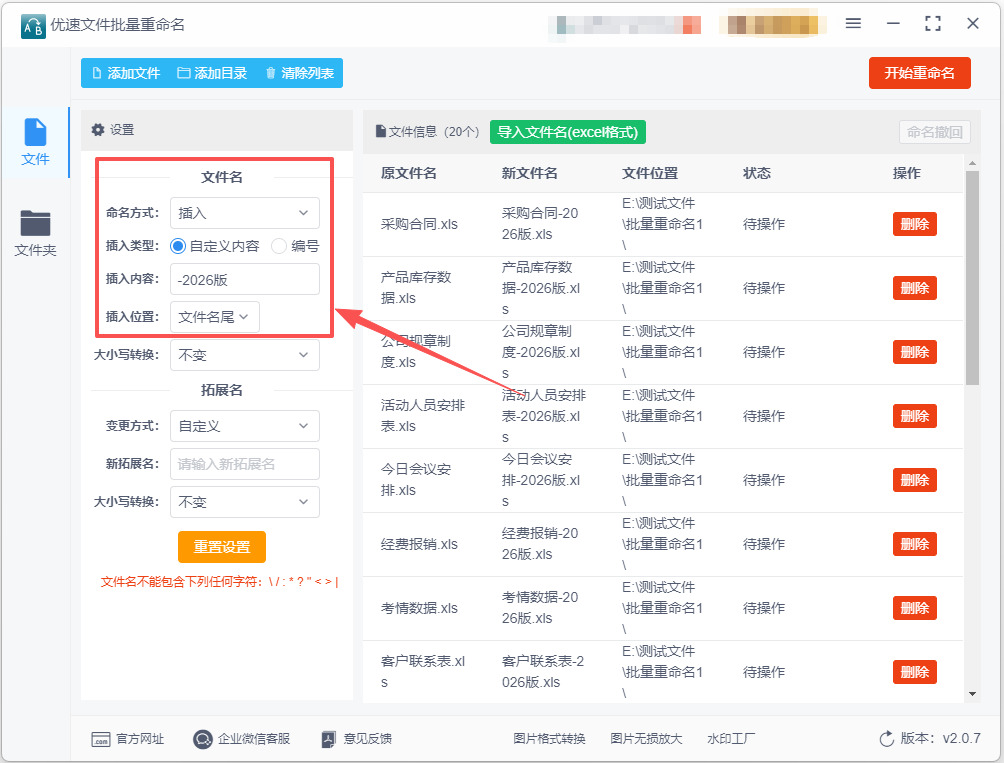Delete the 今日会议安排.xls row
1004x763 pixels.
914,480
